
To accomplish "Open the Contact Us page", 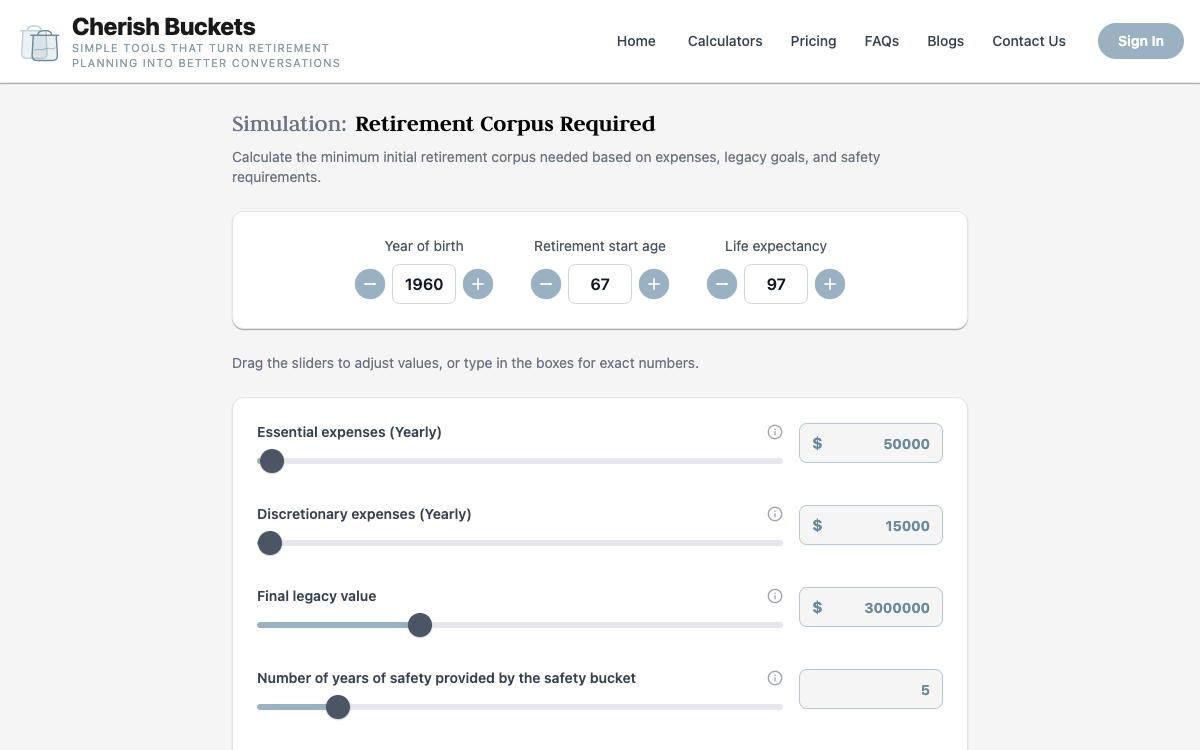I will 1029,41.
